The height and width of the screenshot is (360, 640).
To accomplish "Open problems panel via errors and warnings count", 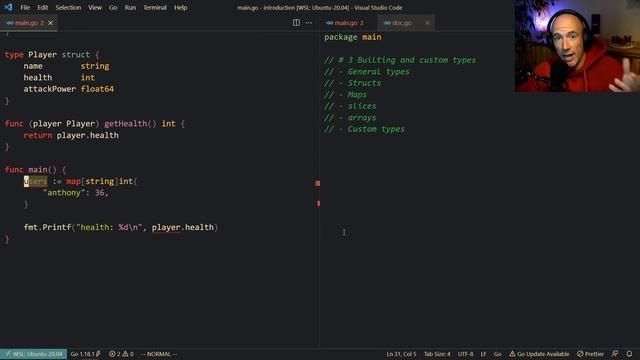I will (x=121, y=354).
